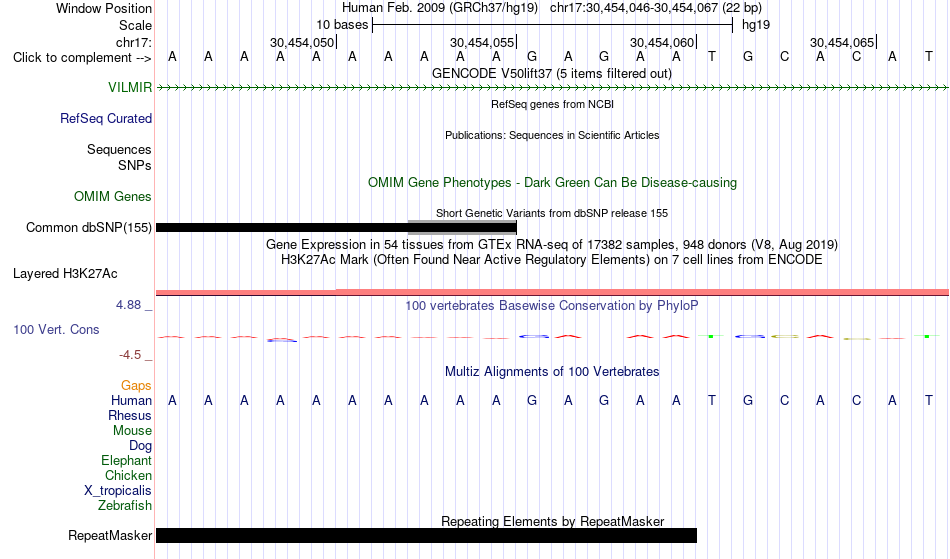Image resolution: width=950 pixels, height=559 pixels.
Task: Click the 4.88 conservation upper scale value
Action: [128, 305]
